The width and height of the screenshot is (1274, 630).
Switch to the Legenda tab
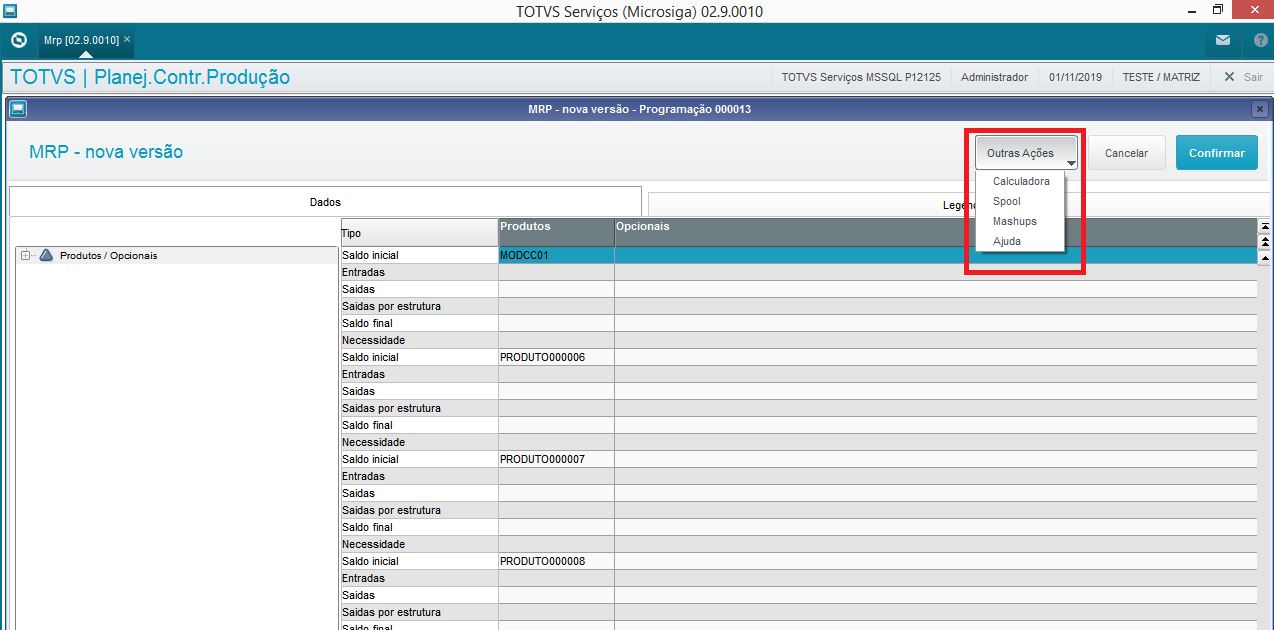point(960,204)
